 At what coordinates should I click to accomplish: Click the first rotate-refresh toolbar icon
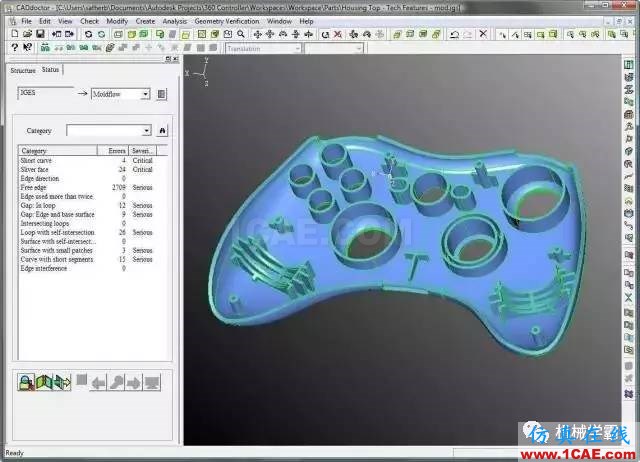(x=88, y=34)
